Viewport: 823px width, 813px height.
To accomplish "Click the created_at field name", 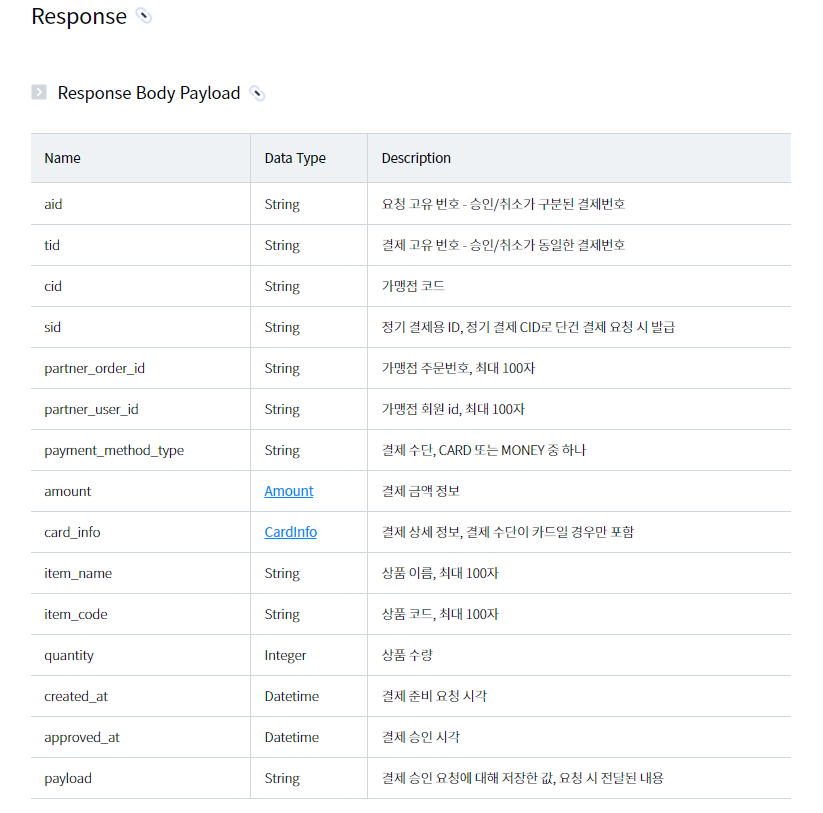I will click(x=76, y=696).
